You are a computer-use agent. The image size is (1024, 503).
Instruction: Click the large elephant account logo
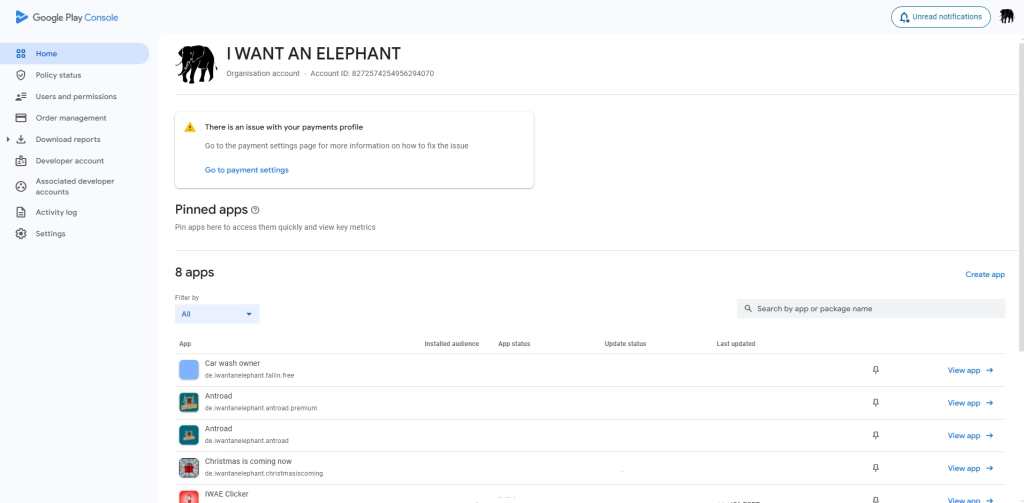tap(197, 64)
